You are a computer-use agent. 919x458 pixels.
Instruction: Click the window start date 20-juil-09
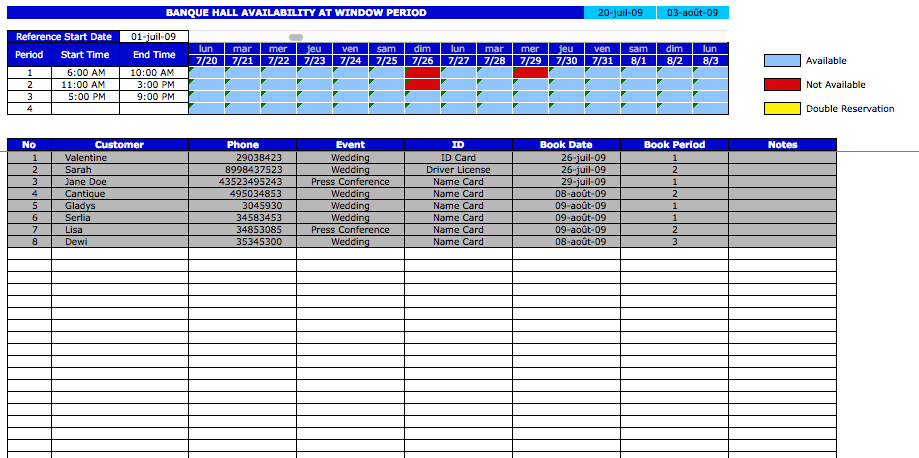point(619,13)
